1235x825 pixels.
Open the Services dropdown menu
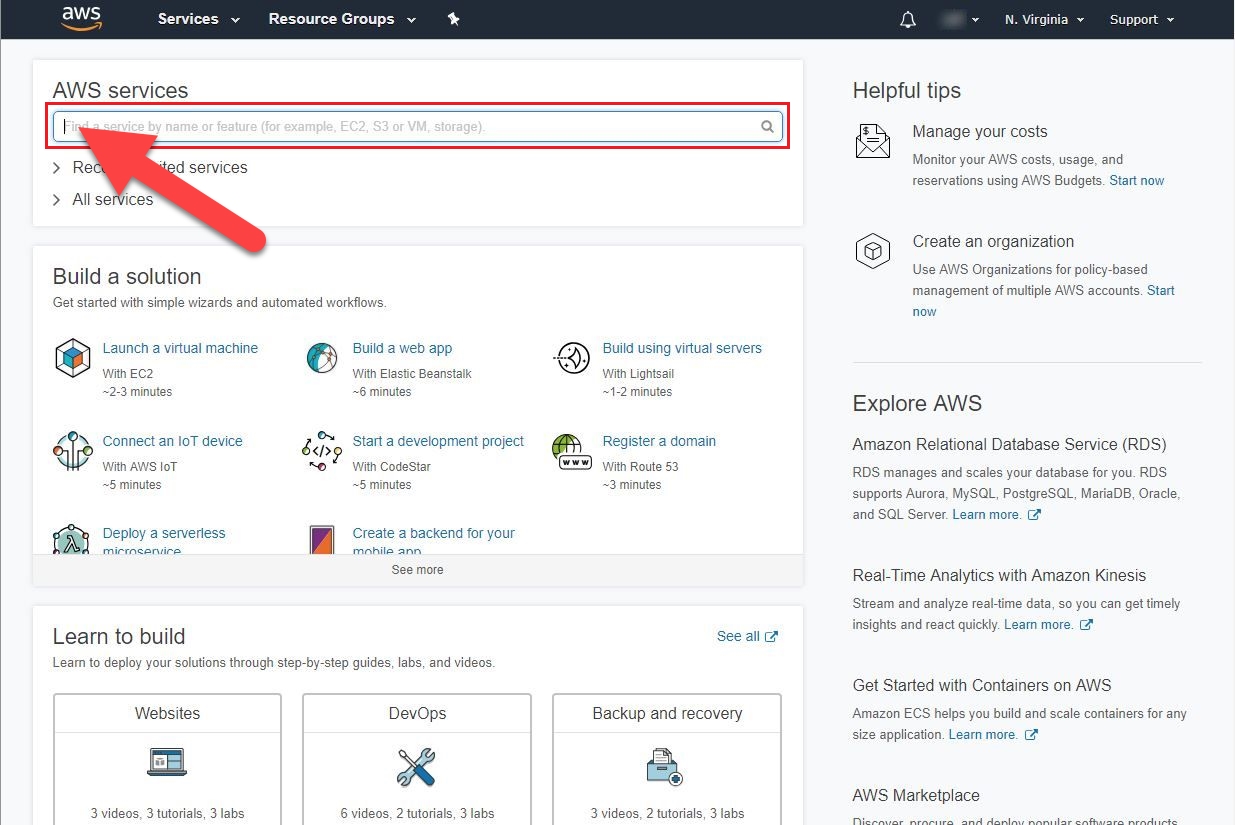198,19
